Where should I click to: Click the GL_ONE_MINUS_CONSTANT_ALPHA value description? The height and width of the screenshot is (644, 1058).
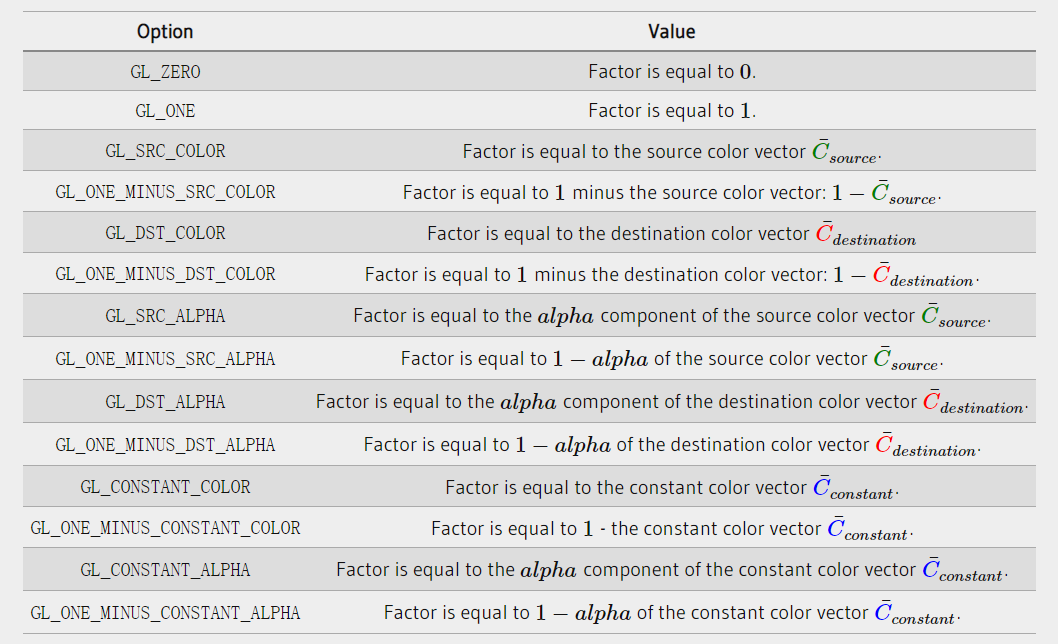click(x=672, y=614)
